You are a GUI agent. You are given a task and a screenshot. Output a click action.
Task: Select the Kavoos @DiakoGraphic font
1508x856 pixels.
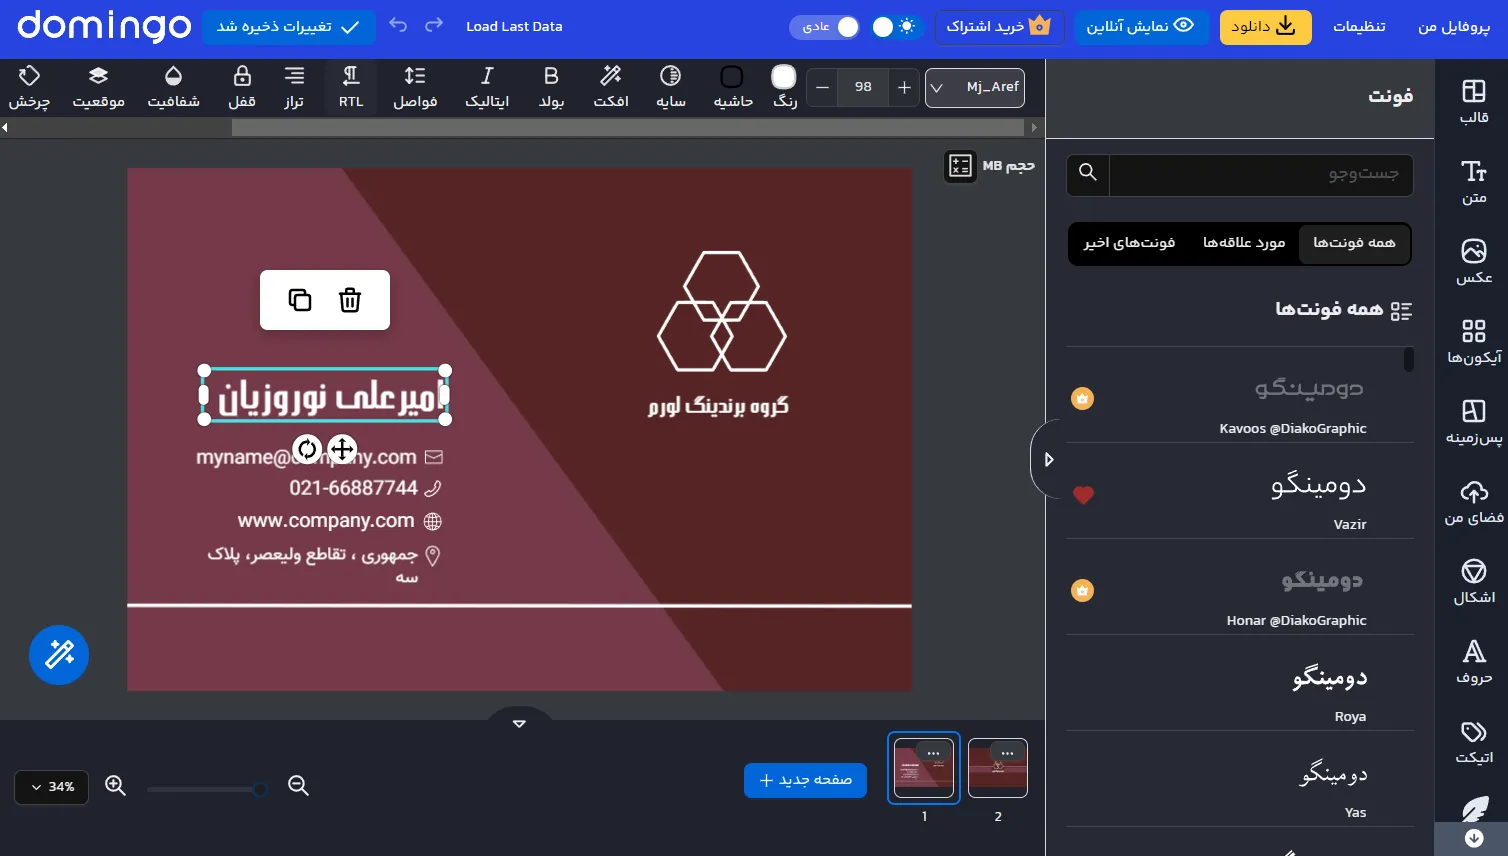point(1240,397)
